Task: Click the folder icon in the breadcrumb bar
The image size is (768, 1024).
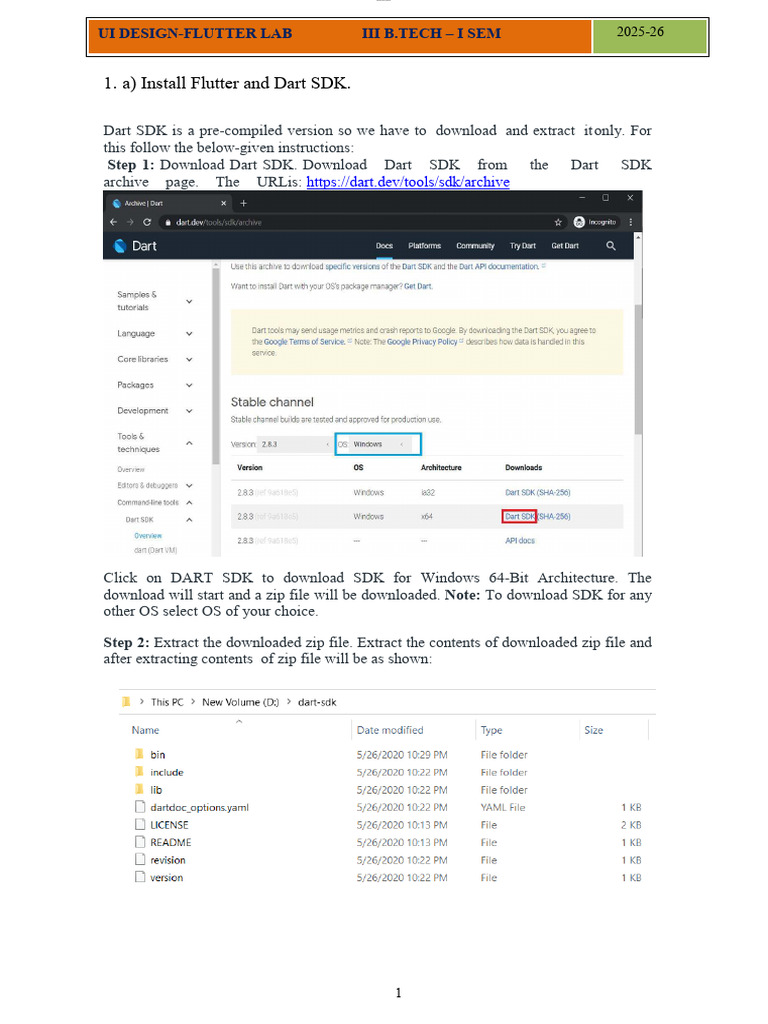Action: [126, 702]
